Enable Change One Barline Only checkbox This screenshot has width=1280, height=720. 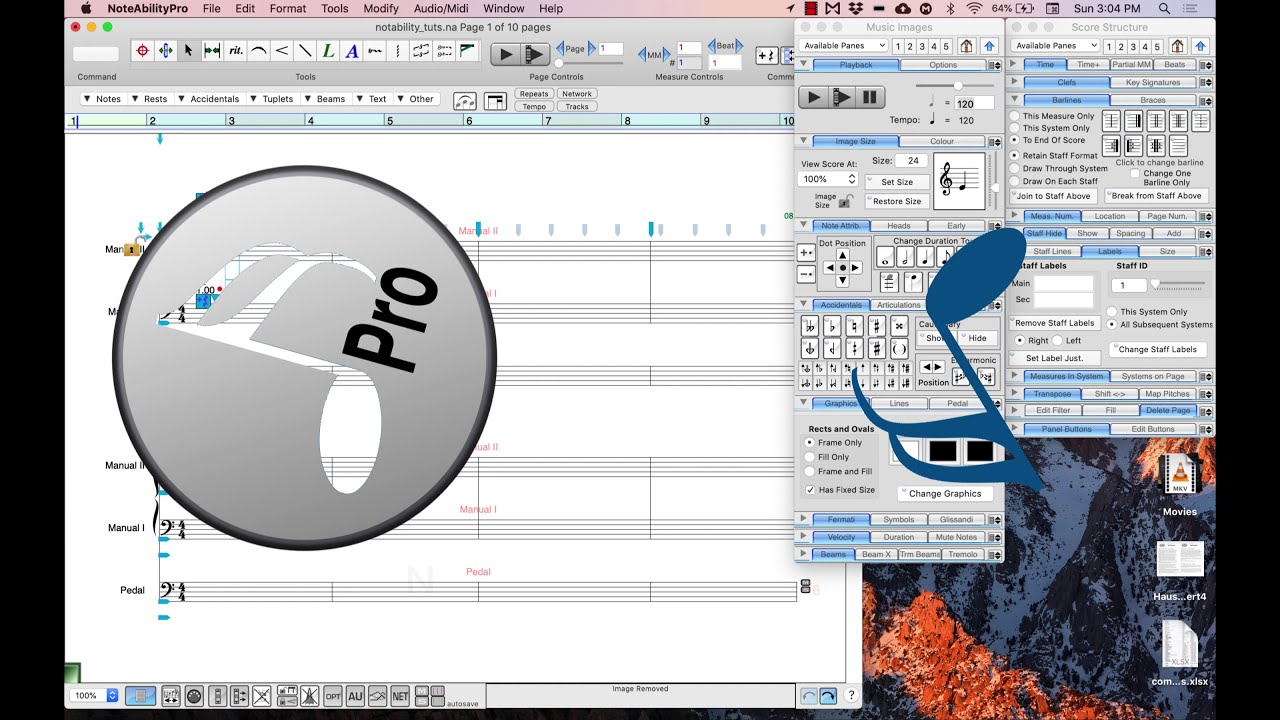click(1134, 173)
